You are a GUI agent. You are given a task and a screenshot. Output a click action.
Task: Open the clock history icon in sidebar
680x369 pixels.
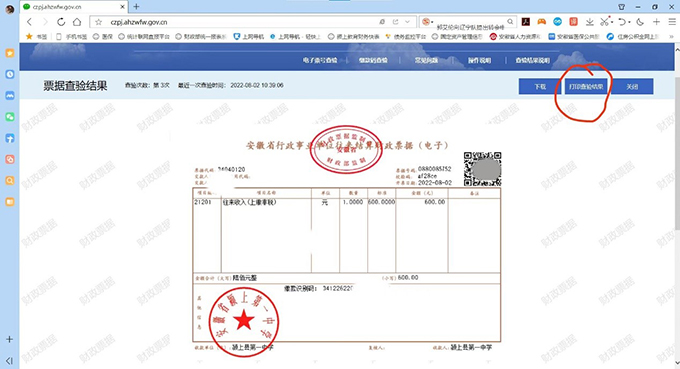click(x=10, y=74)
